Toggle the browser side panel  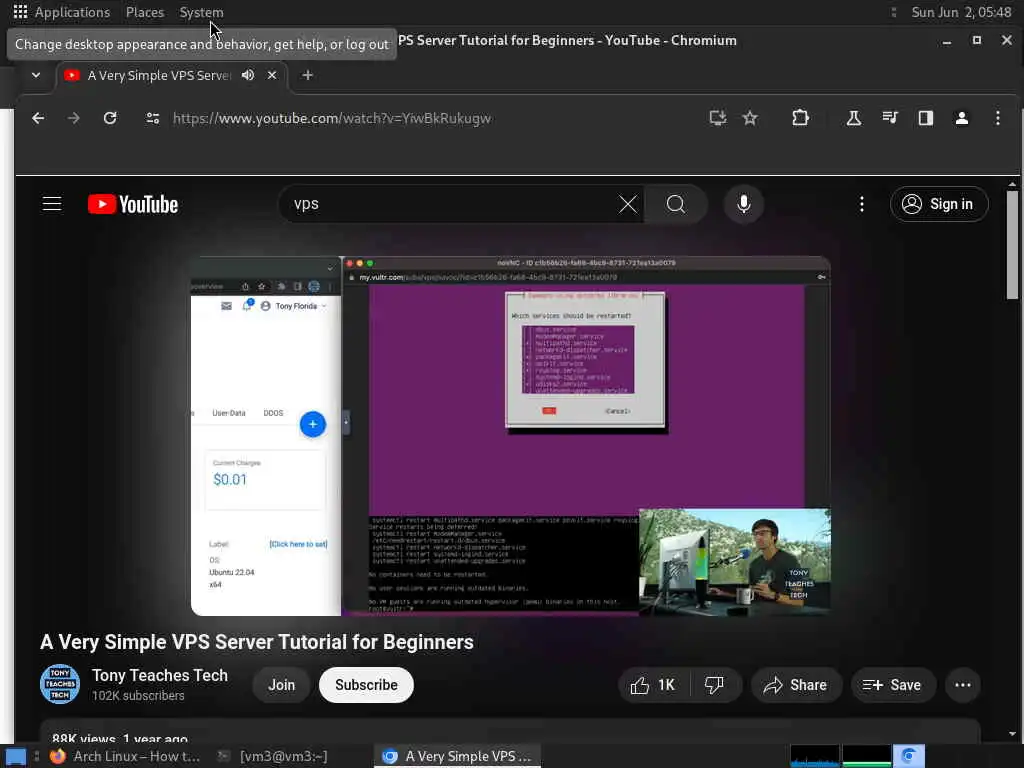(x=925, y=118)
